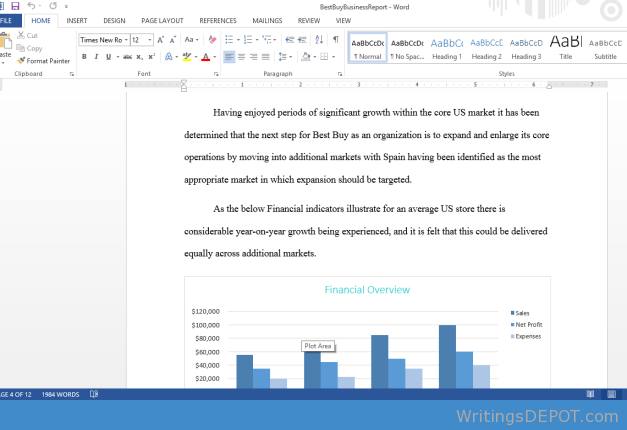The width and height of the screenshot is (627, 430).
Task: Click the Financial Overview chart title
Action: tap(367, 290)
